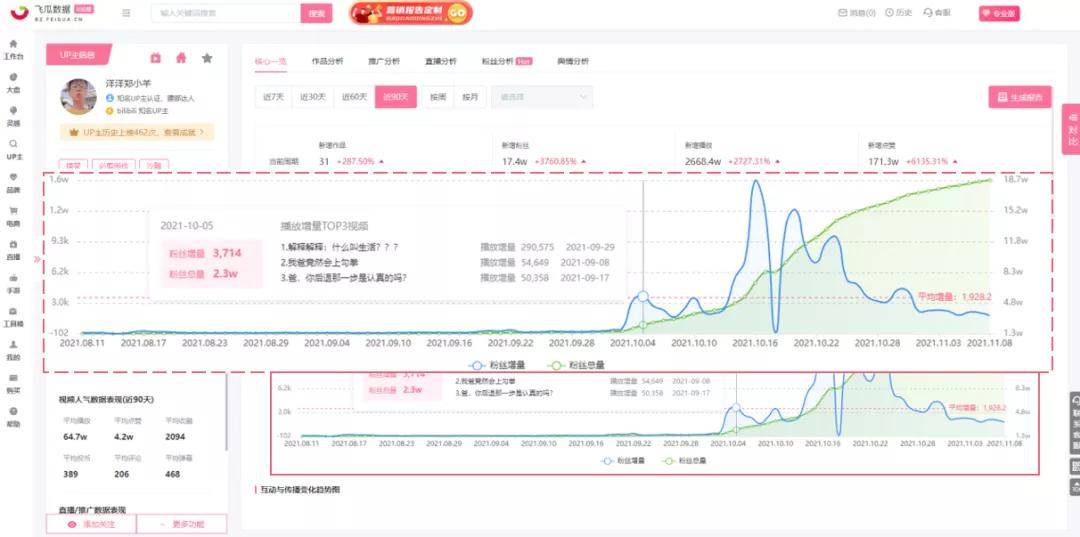Expand UP主历史上榜462次 achievements banner
This screenshot has height=537, width=1080.
click(137, 131)
